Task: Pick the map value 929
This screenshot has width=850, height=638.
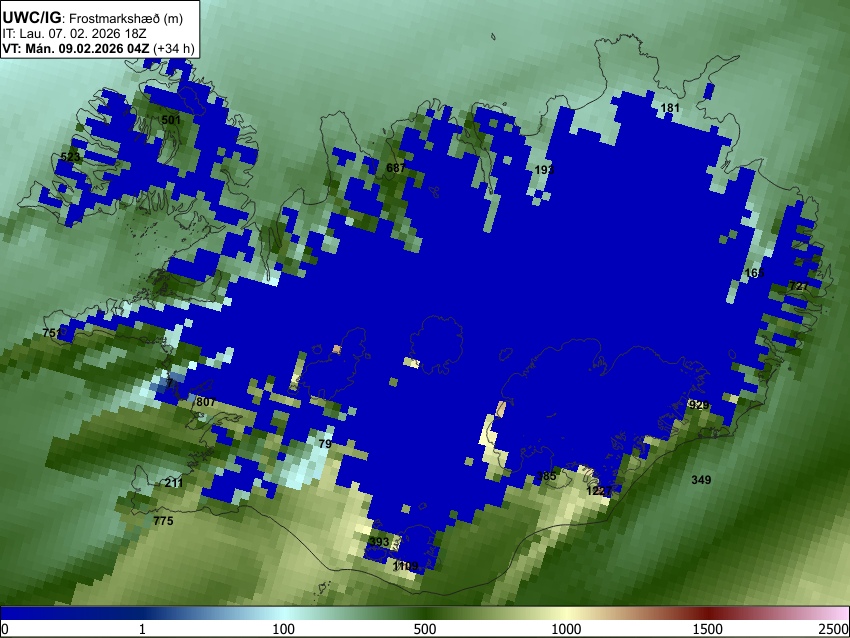Action: point(699,405)
